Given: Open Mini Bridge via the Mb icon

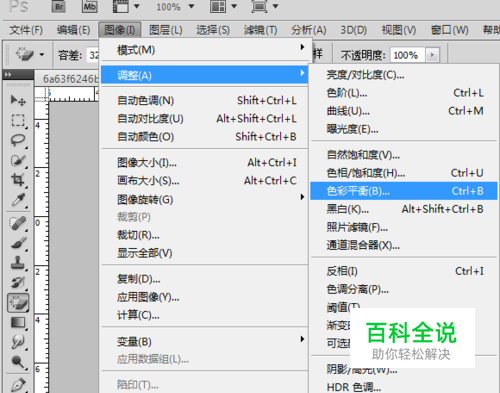Looking at the screenshot, I should [89, 6].
